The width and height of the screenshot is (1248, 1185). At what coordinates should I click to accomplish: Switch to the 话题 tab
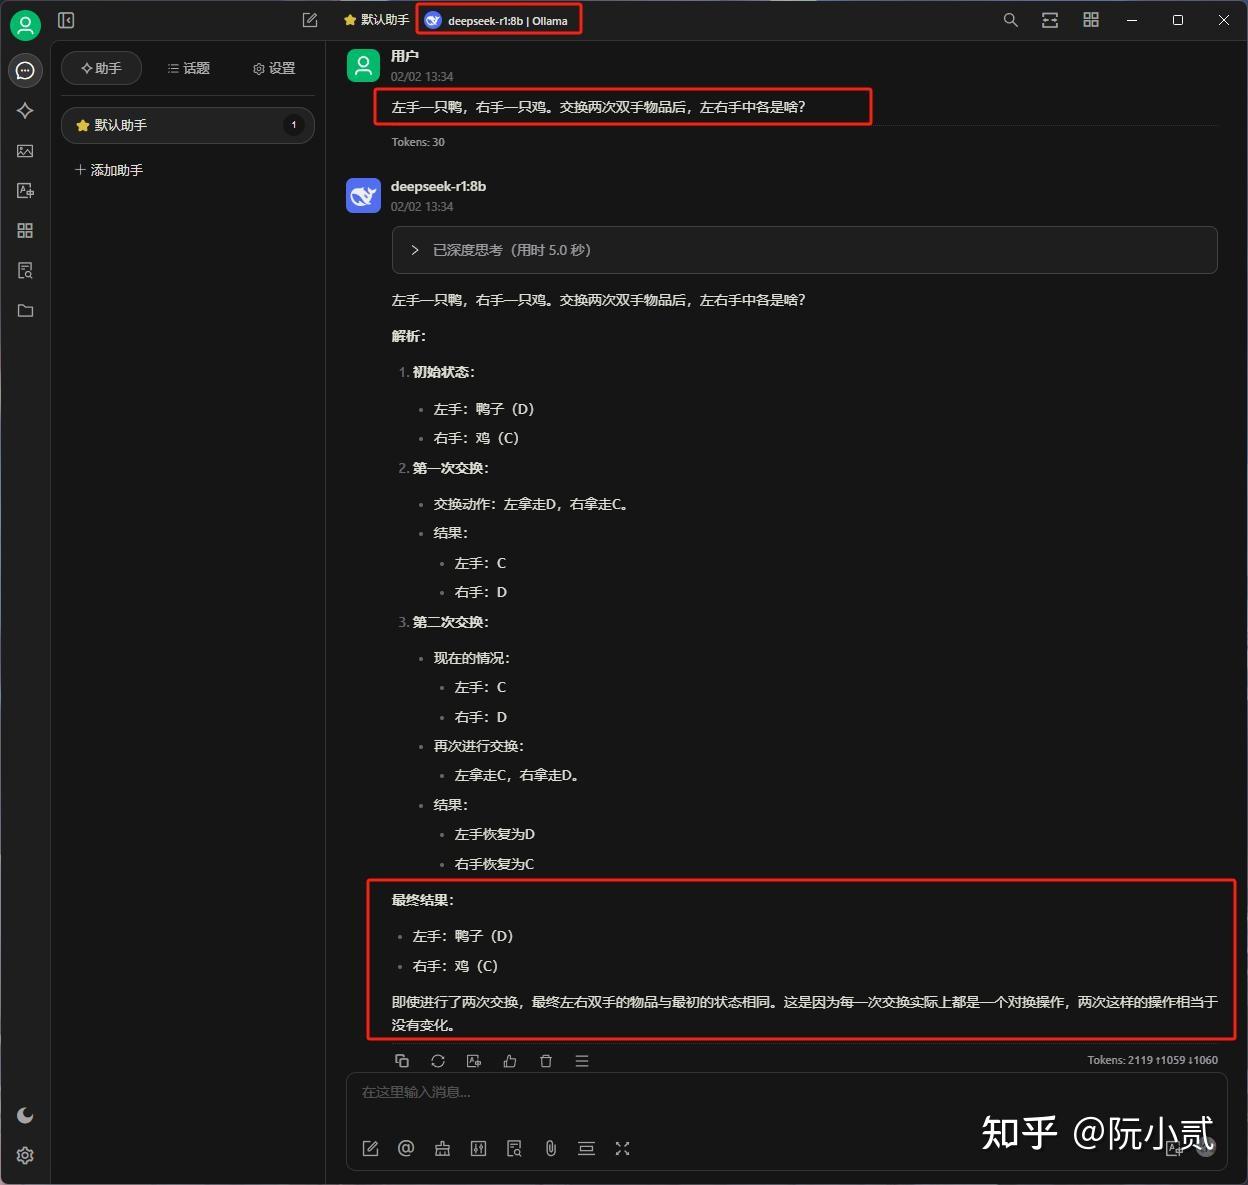pos(188,68)
